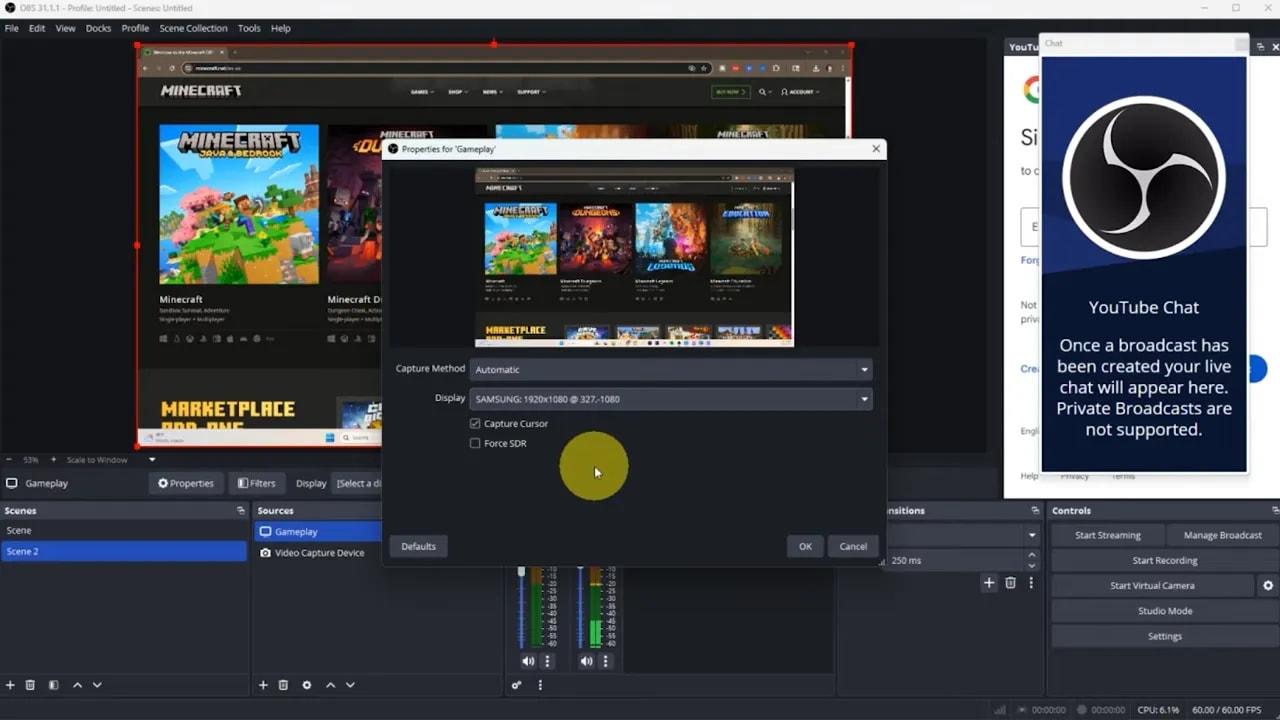Start Recording from the Controls panel
The image size is (1280, 720).
pos(1163,560)
